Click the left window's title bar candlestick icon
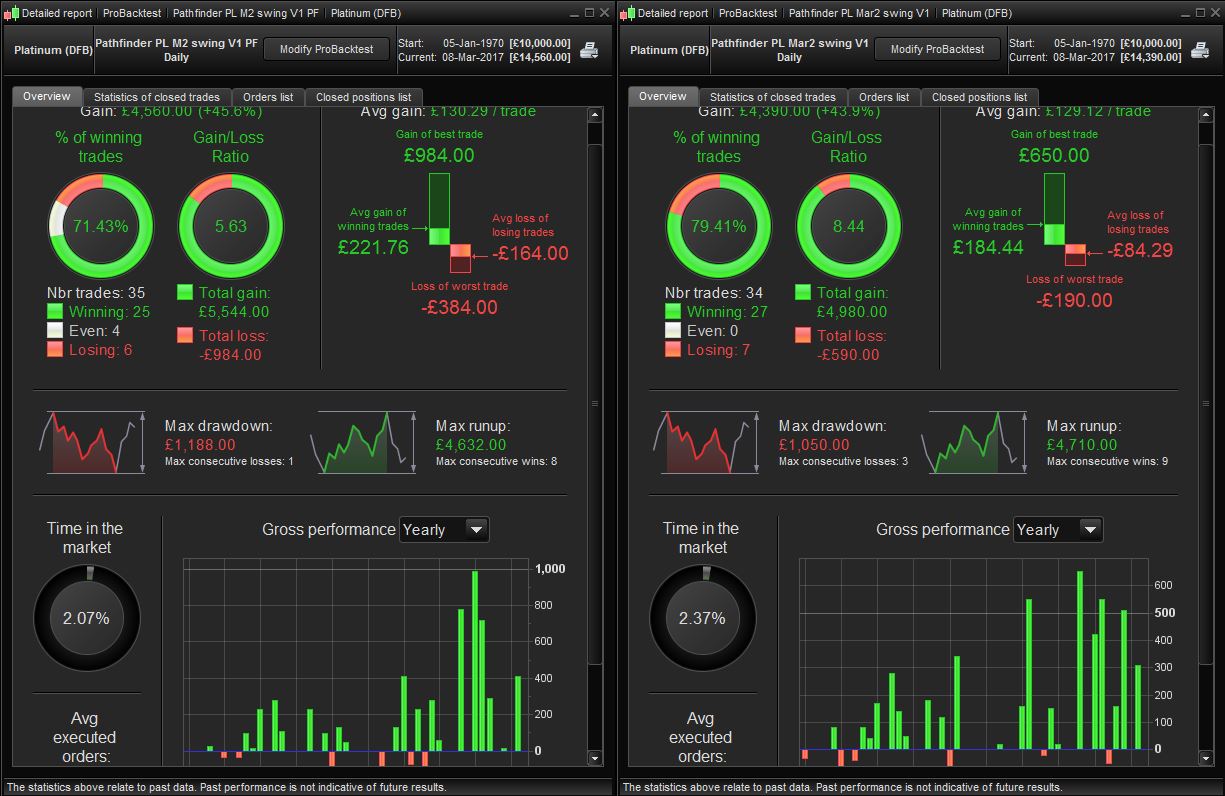Viewport: 1225px width, 796px height. [x=11, y=13]
